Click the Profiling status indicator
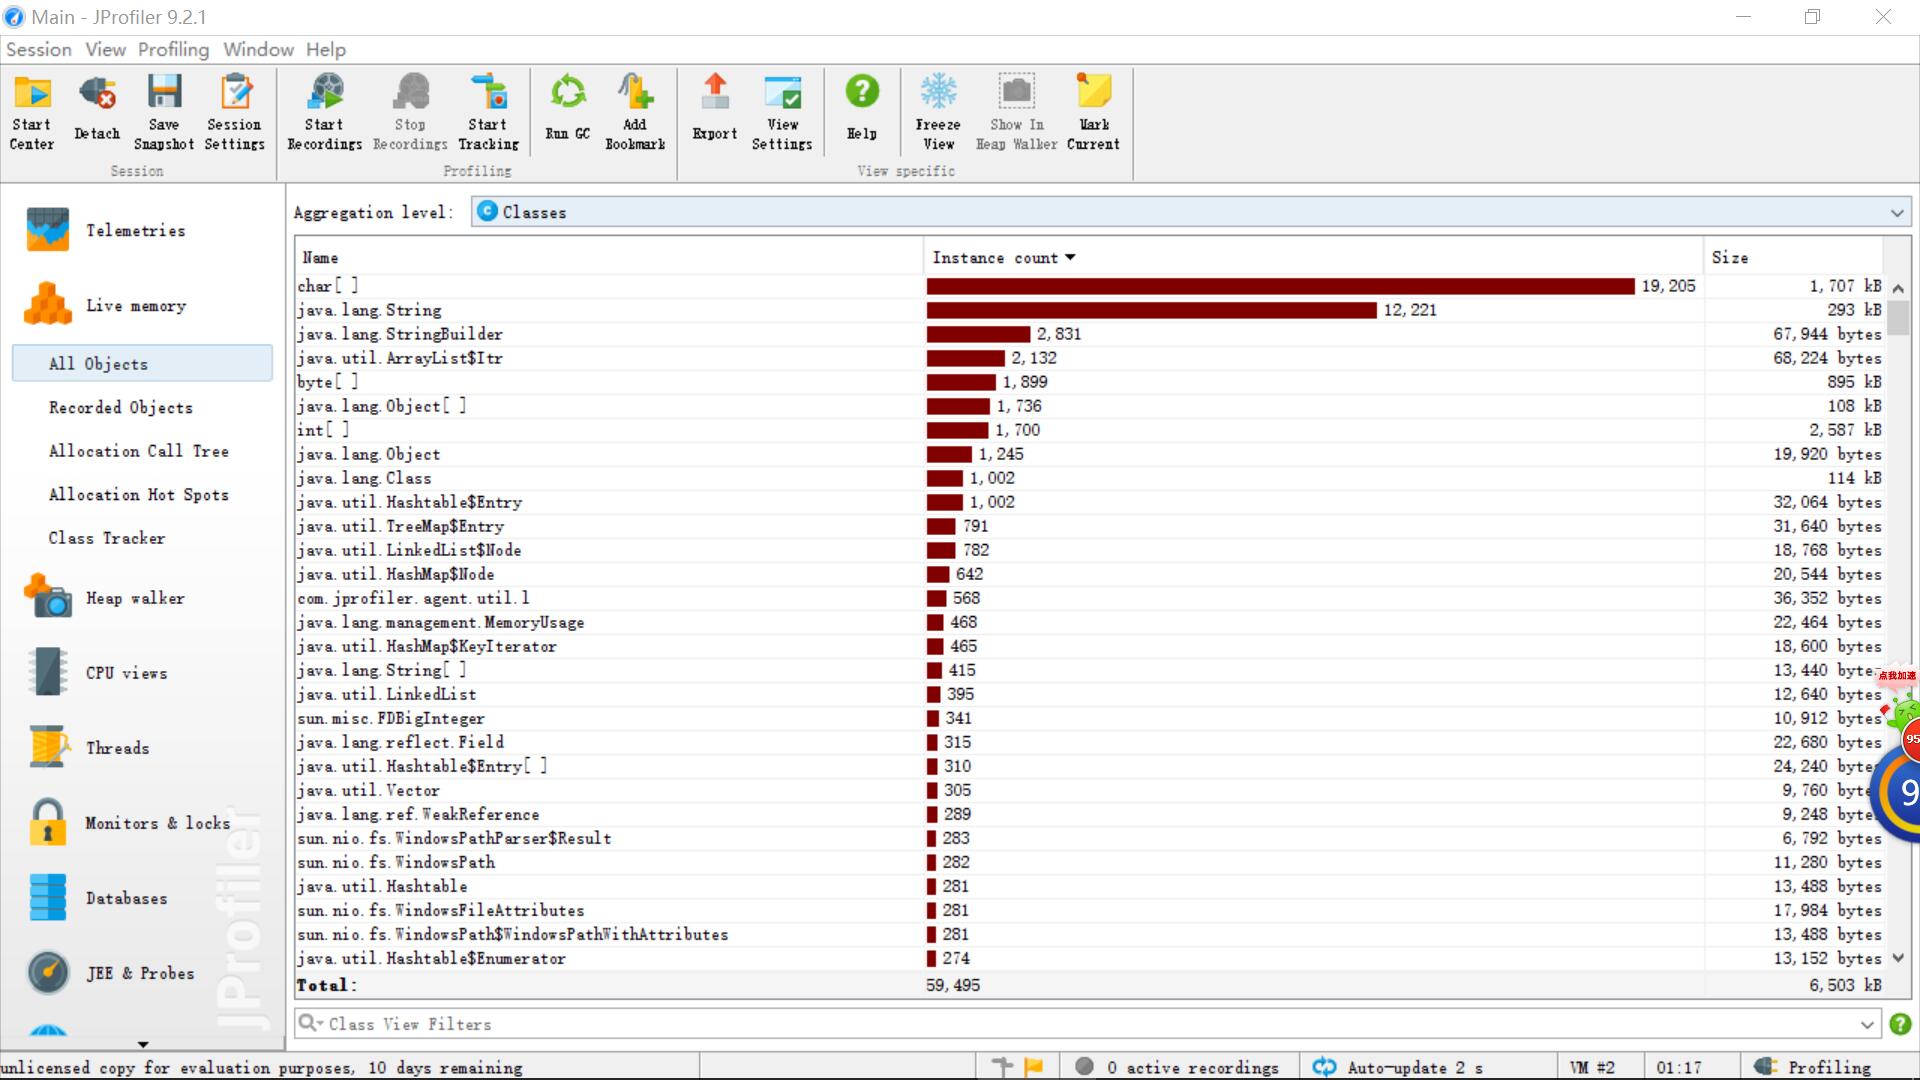Screen dimensions: 1920x1080 [x=1815, y=1067]
